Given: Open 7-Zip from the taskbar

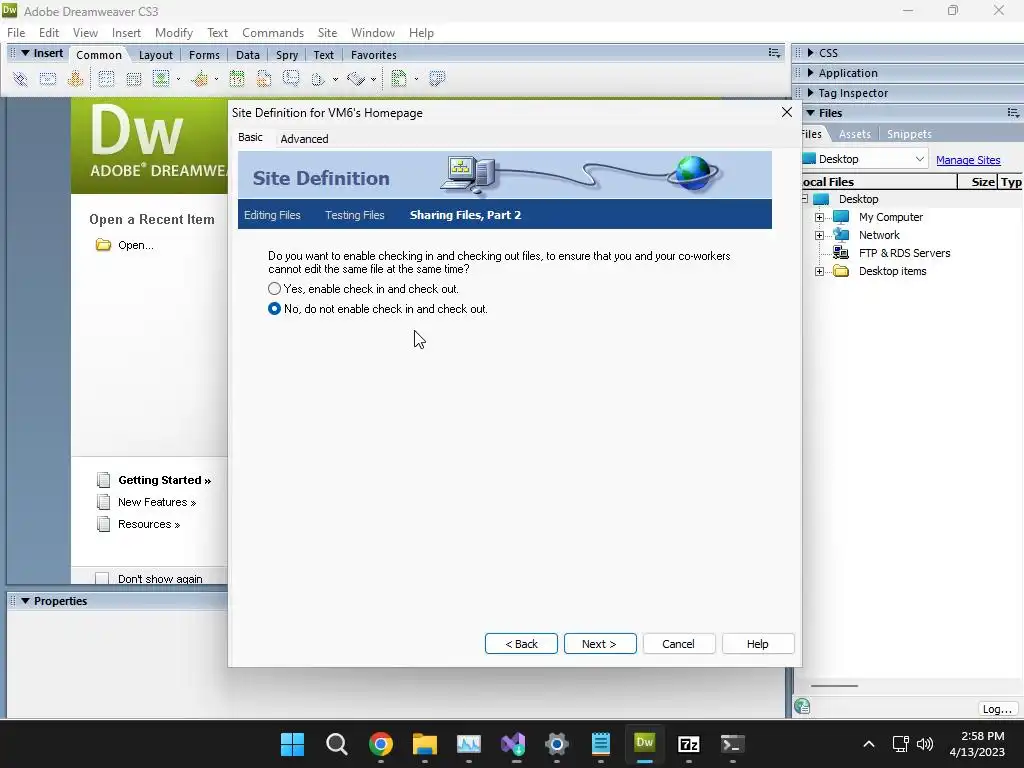Looking at the screenshot, I should coord(688,744).
